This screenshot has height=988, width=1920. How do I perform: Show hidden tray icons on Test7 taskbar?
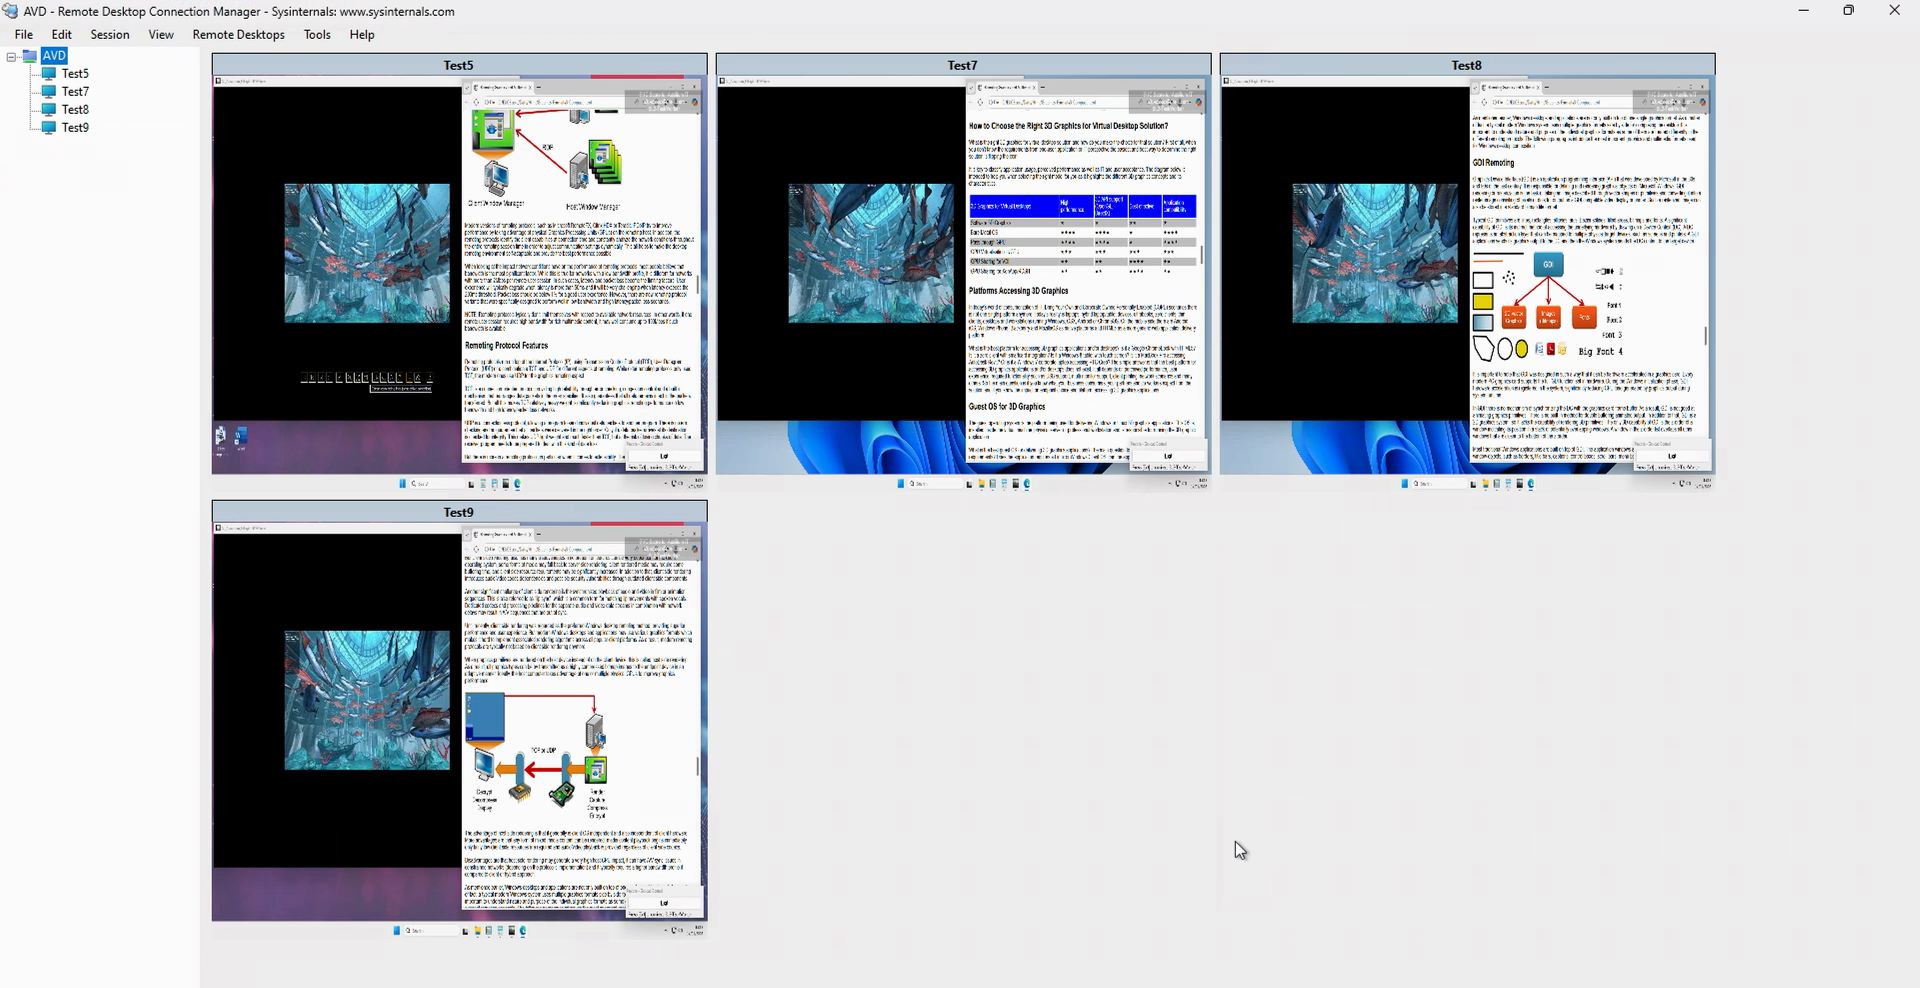click(x=1168, y=483)
